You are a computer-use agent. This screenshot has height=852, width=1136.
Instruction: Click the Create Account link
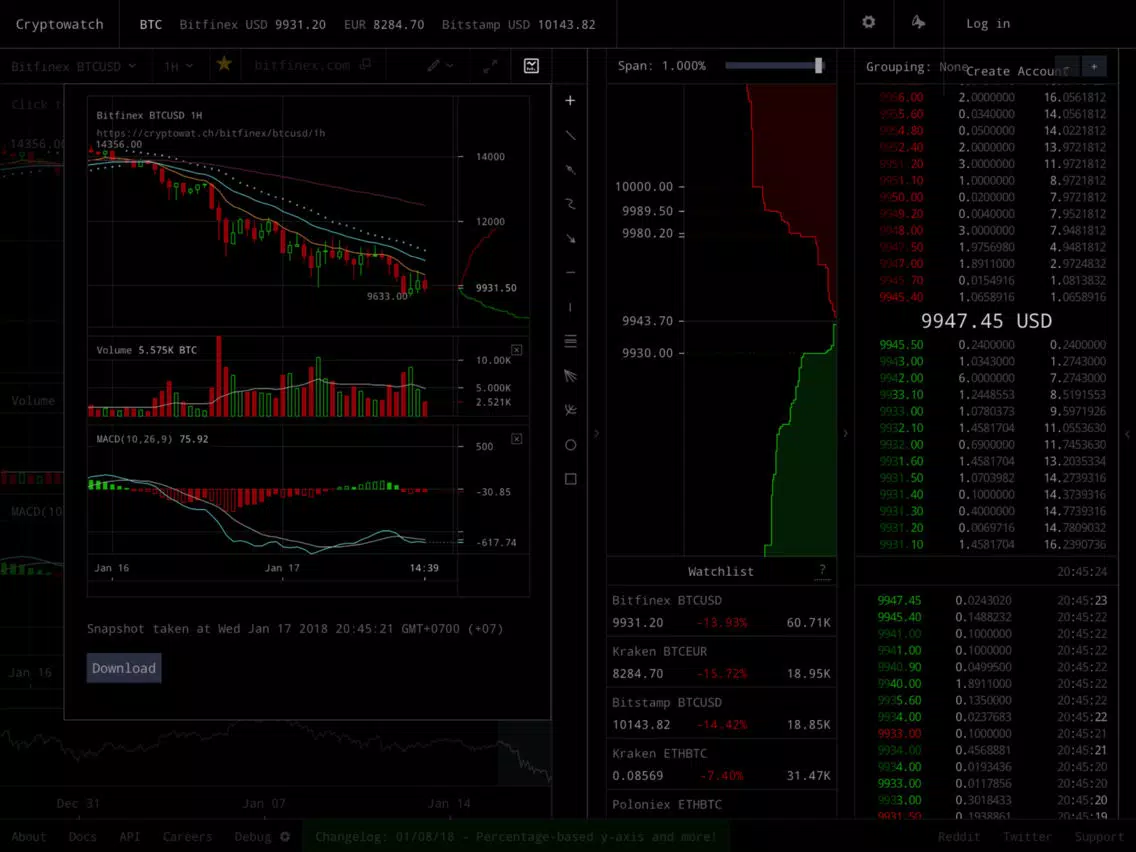1017,71
